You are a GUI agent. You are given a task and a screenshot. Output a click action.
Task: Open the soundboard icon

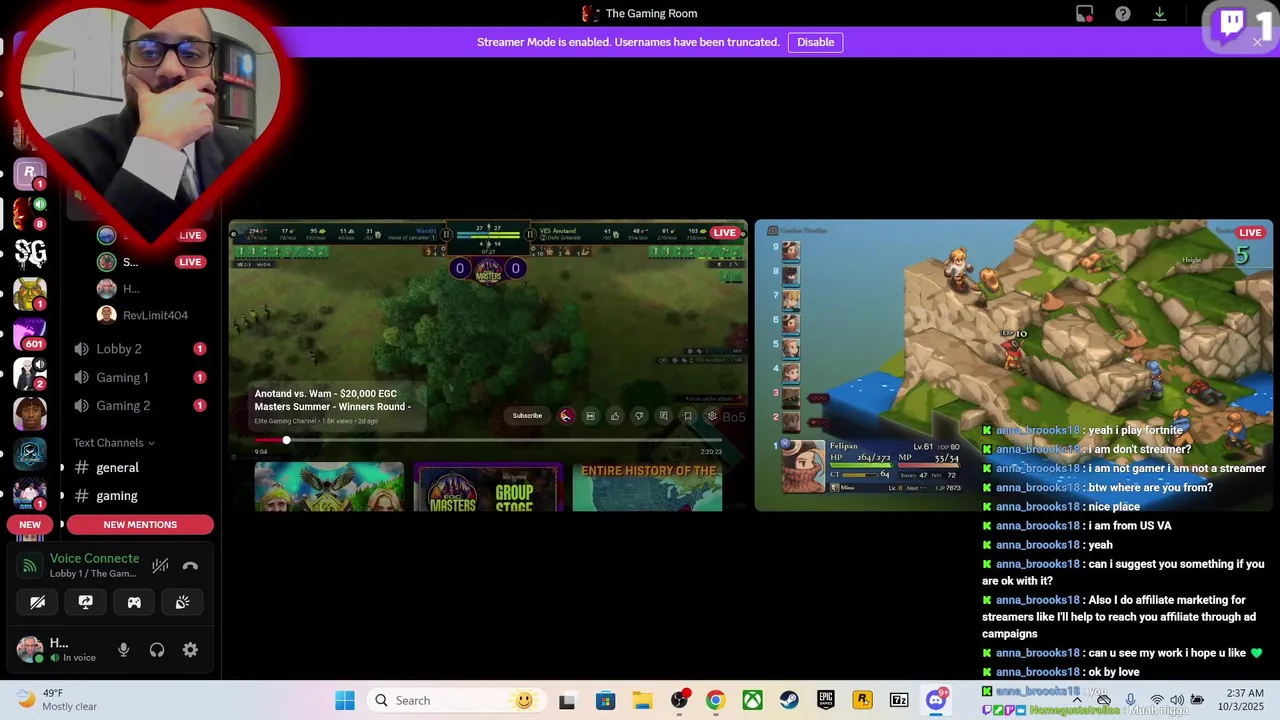[182, 602]
